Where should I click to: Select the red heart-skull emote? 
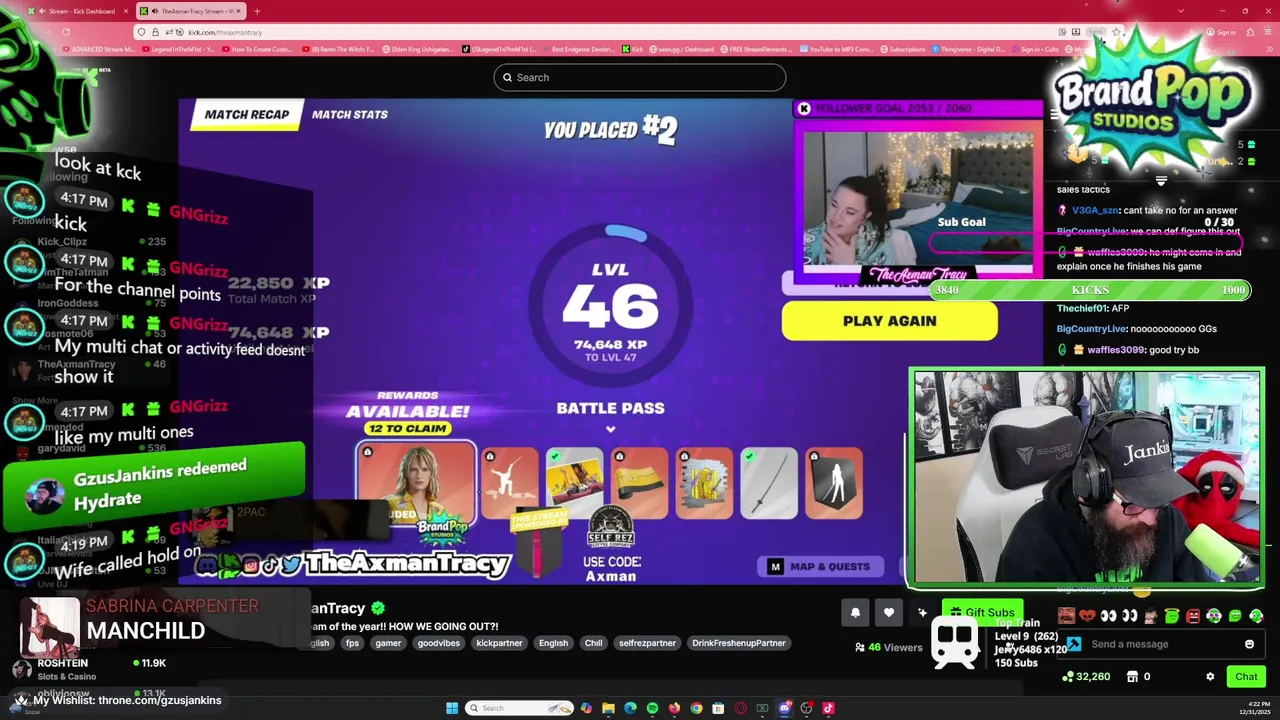click(1087, 616)
